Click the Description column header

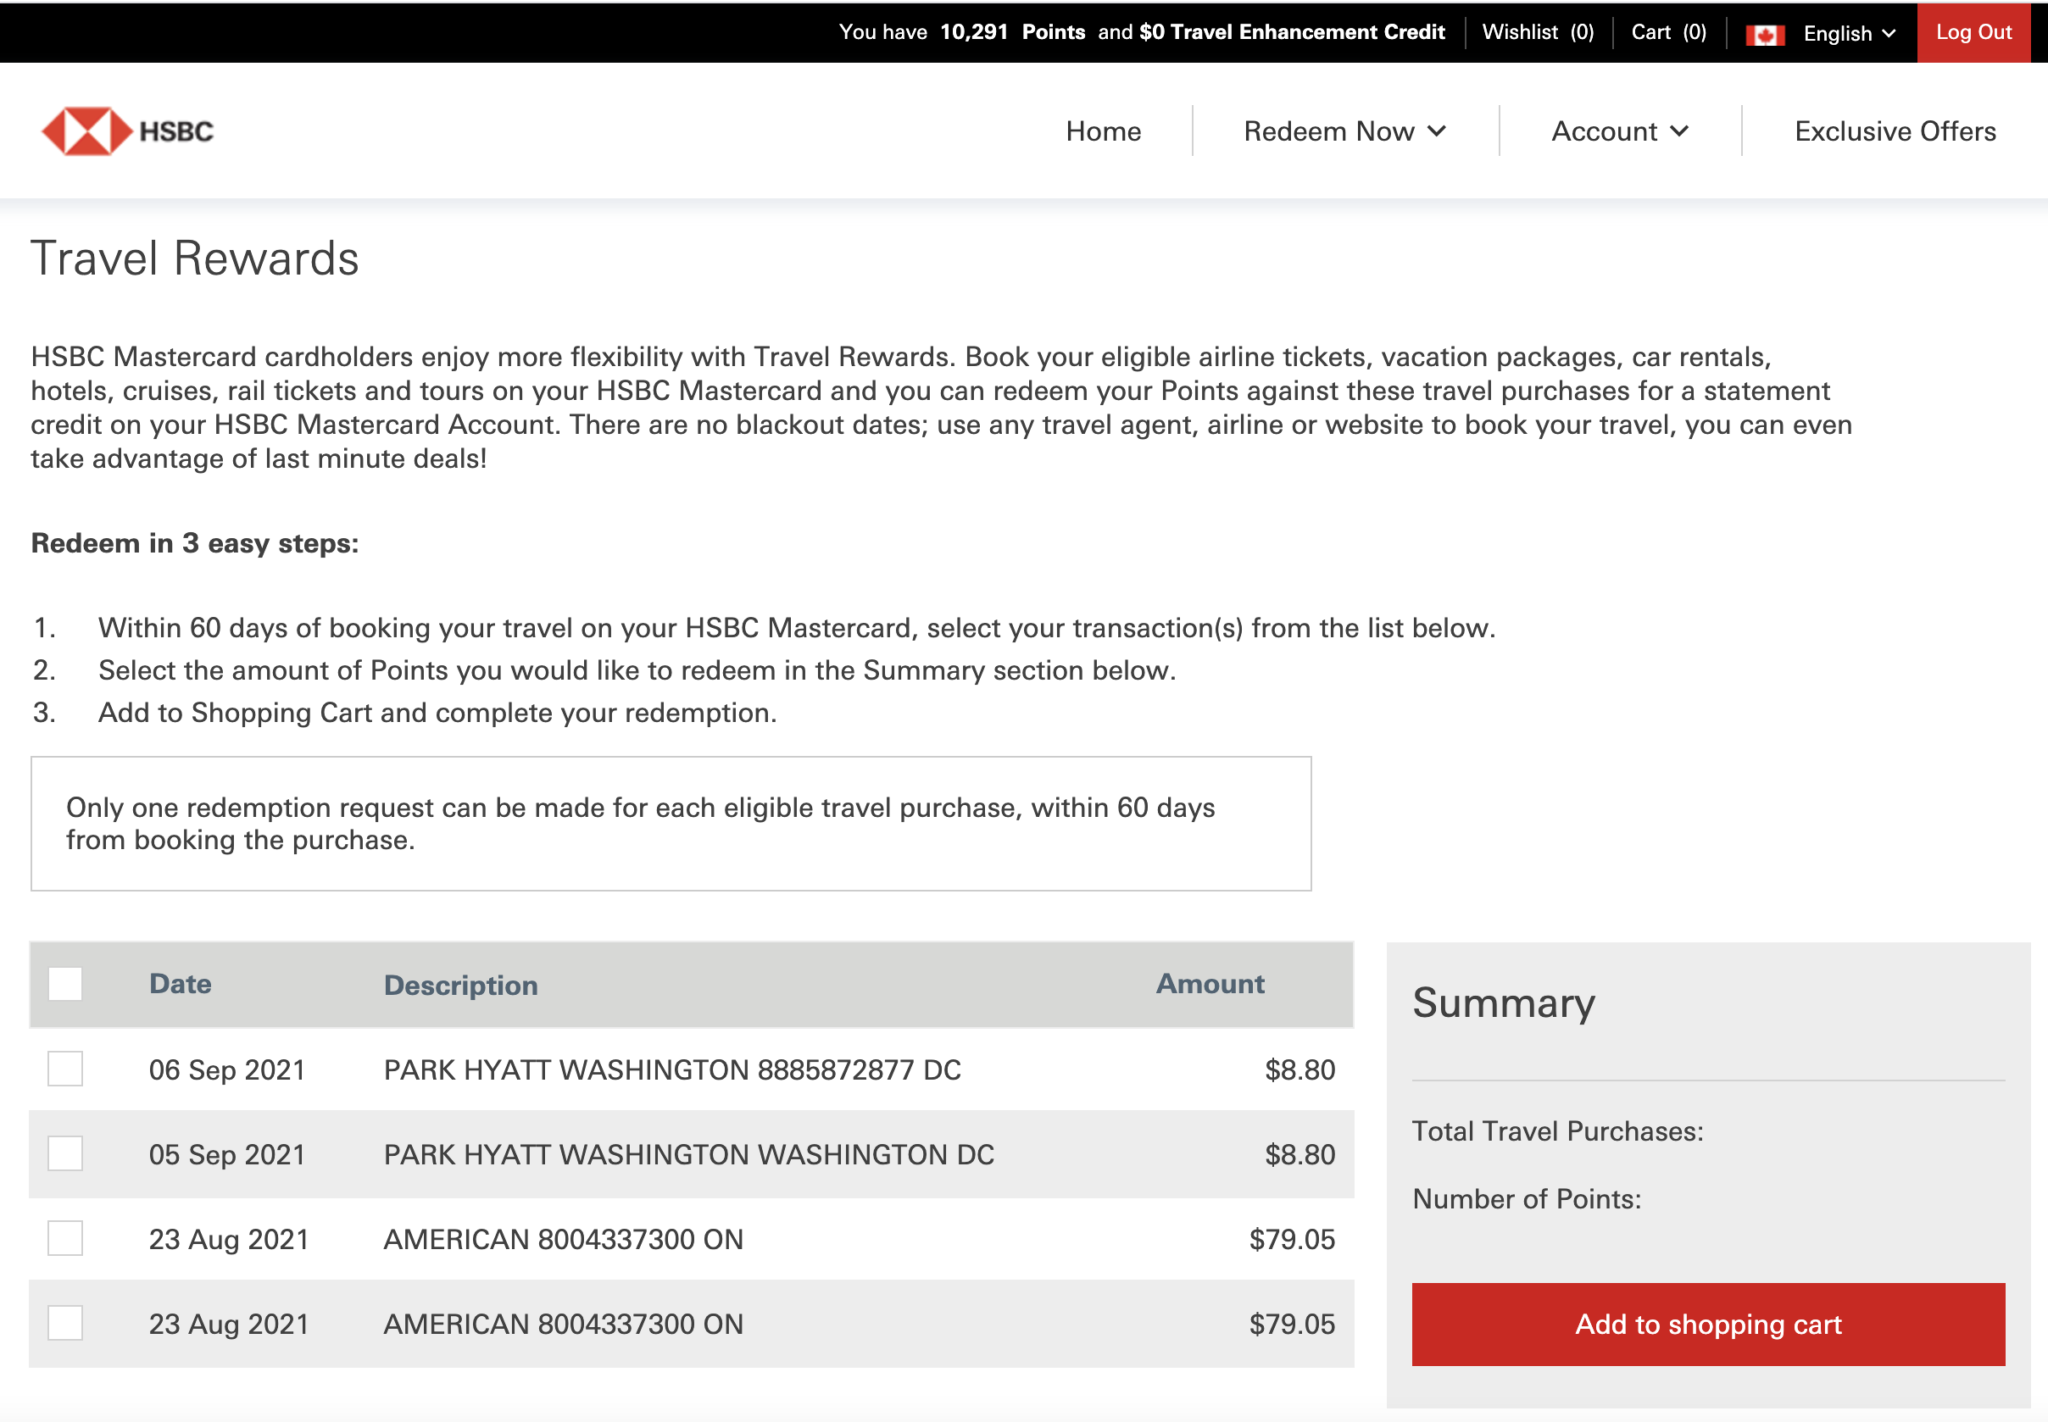coord(461,985)
